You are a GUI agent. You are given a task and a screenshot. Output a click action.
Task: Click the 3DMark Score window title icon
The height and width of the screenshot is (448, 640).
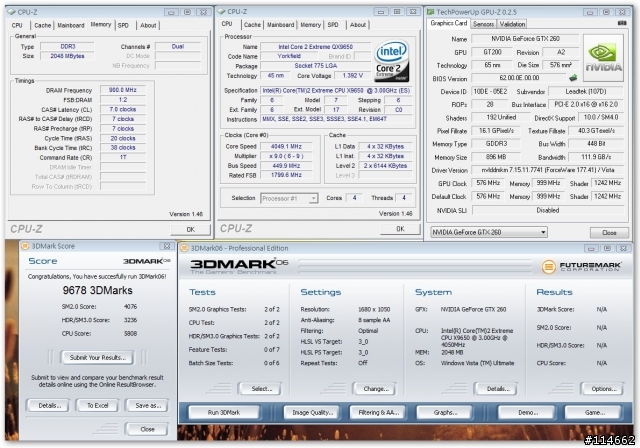[25, 246]
